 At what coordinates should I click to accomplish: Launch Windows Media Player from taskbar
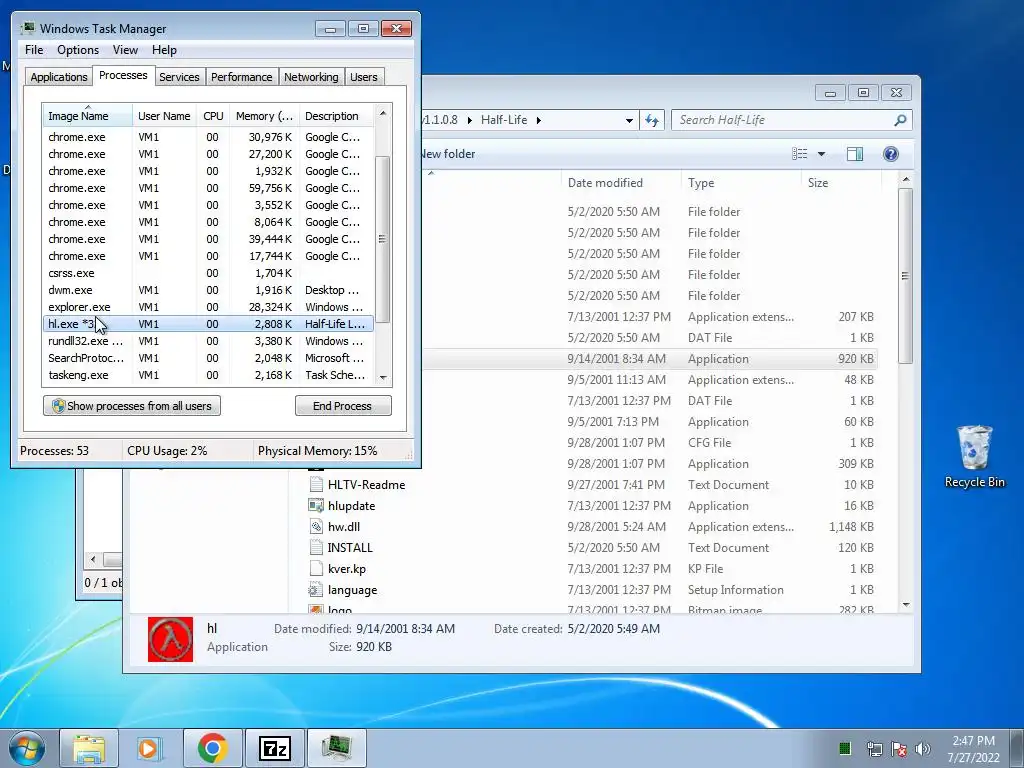point(150,748)
